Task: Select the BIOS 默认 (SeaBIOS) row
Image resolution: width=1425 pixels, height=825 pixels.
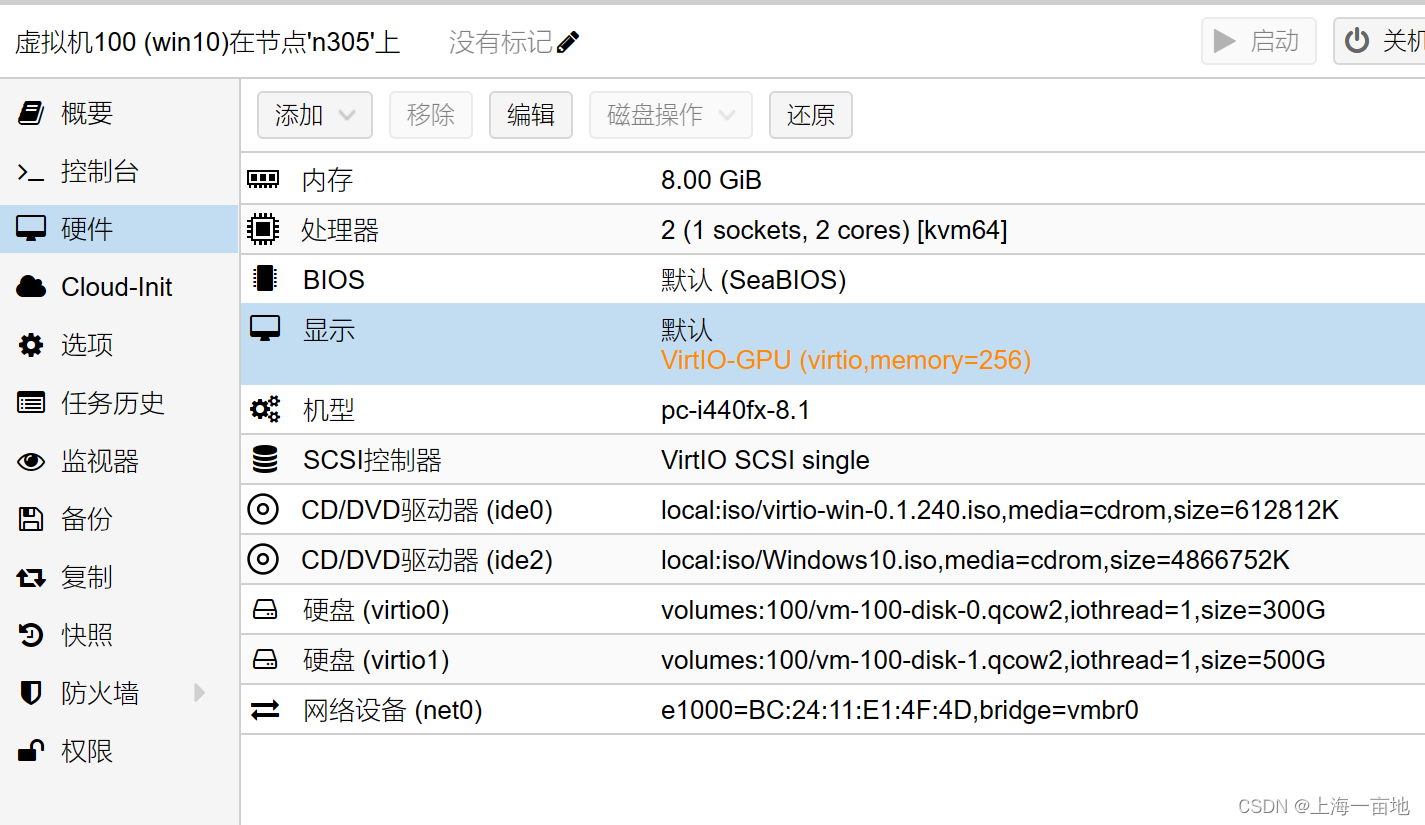Action: pos(833,279)
